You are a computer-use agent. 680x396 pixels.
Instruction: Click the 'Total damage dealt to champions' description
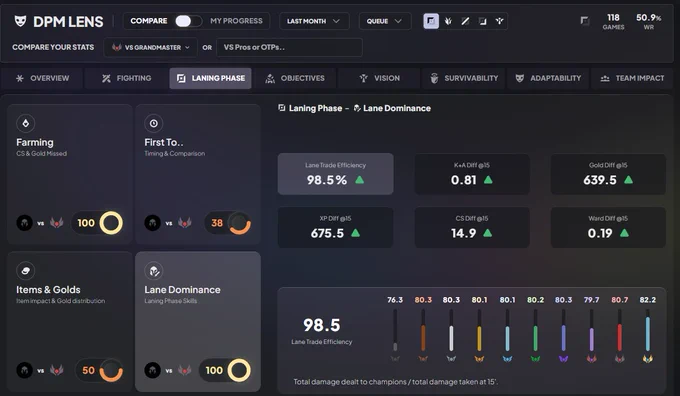(396, 382)
